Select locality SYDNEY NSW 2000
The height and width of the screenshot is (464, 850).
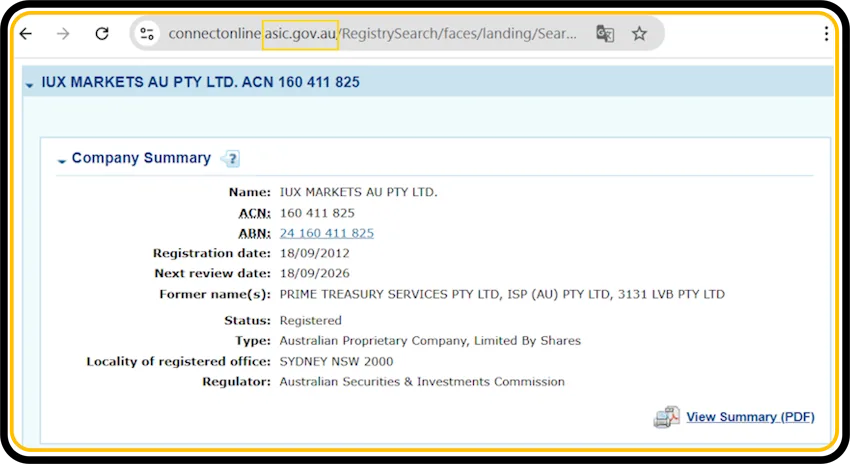click(337, 362)
